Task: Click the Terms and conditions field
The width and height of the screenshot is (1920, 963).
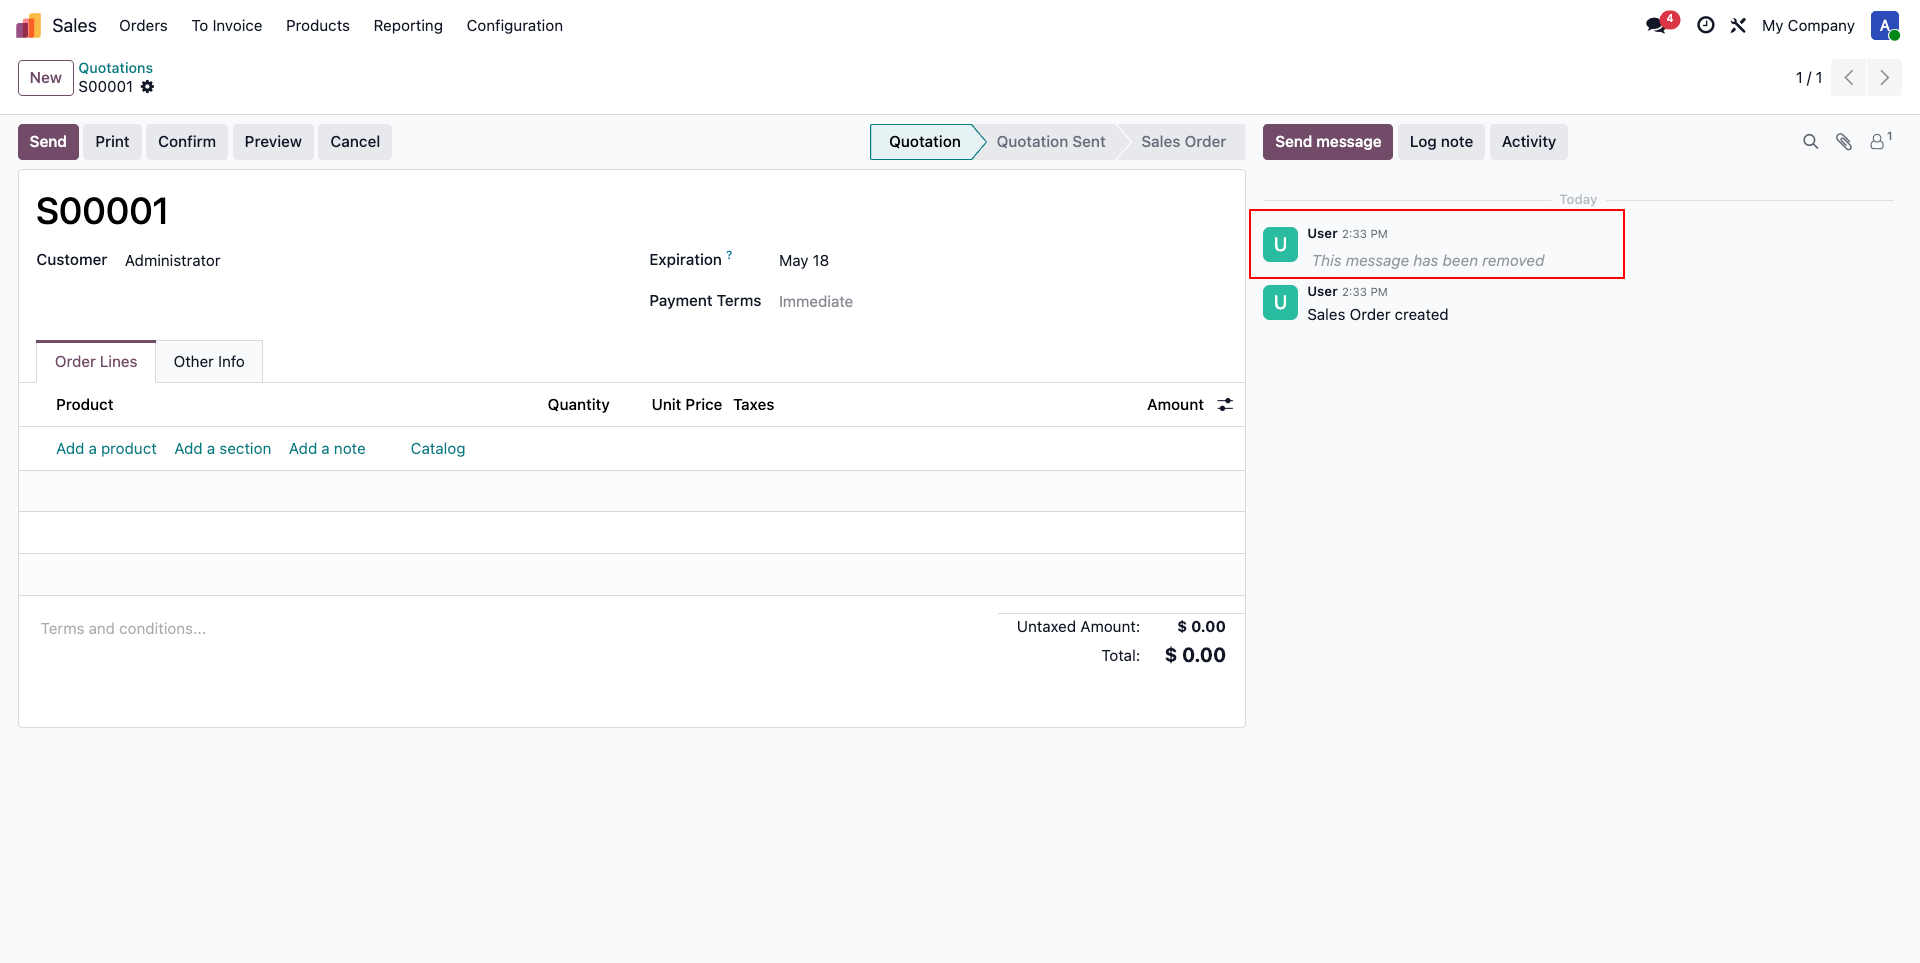Action: coord(123,629)
